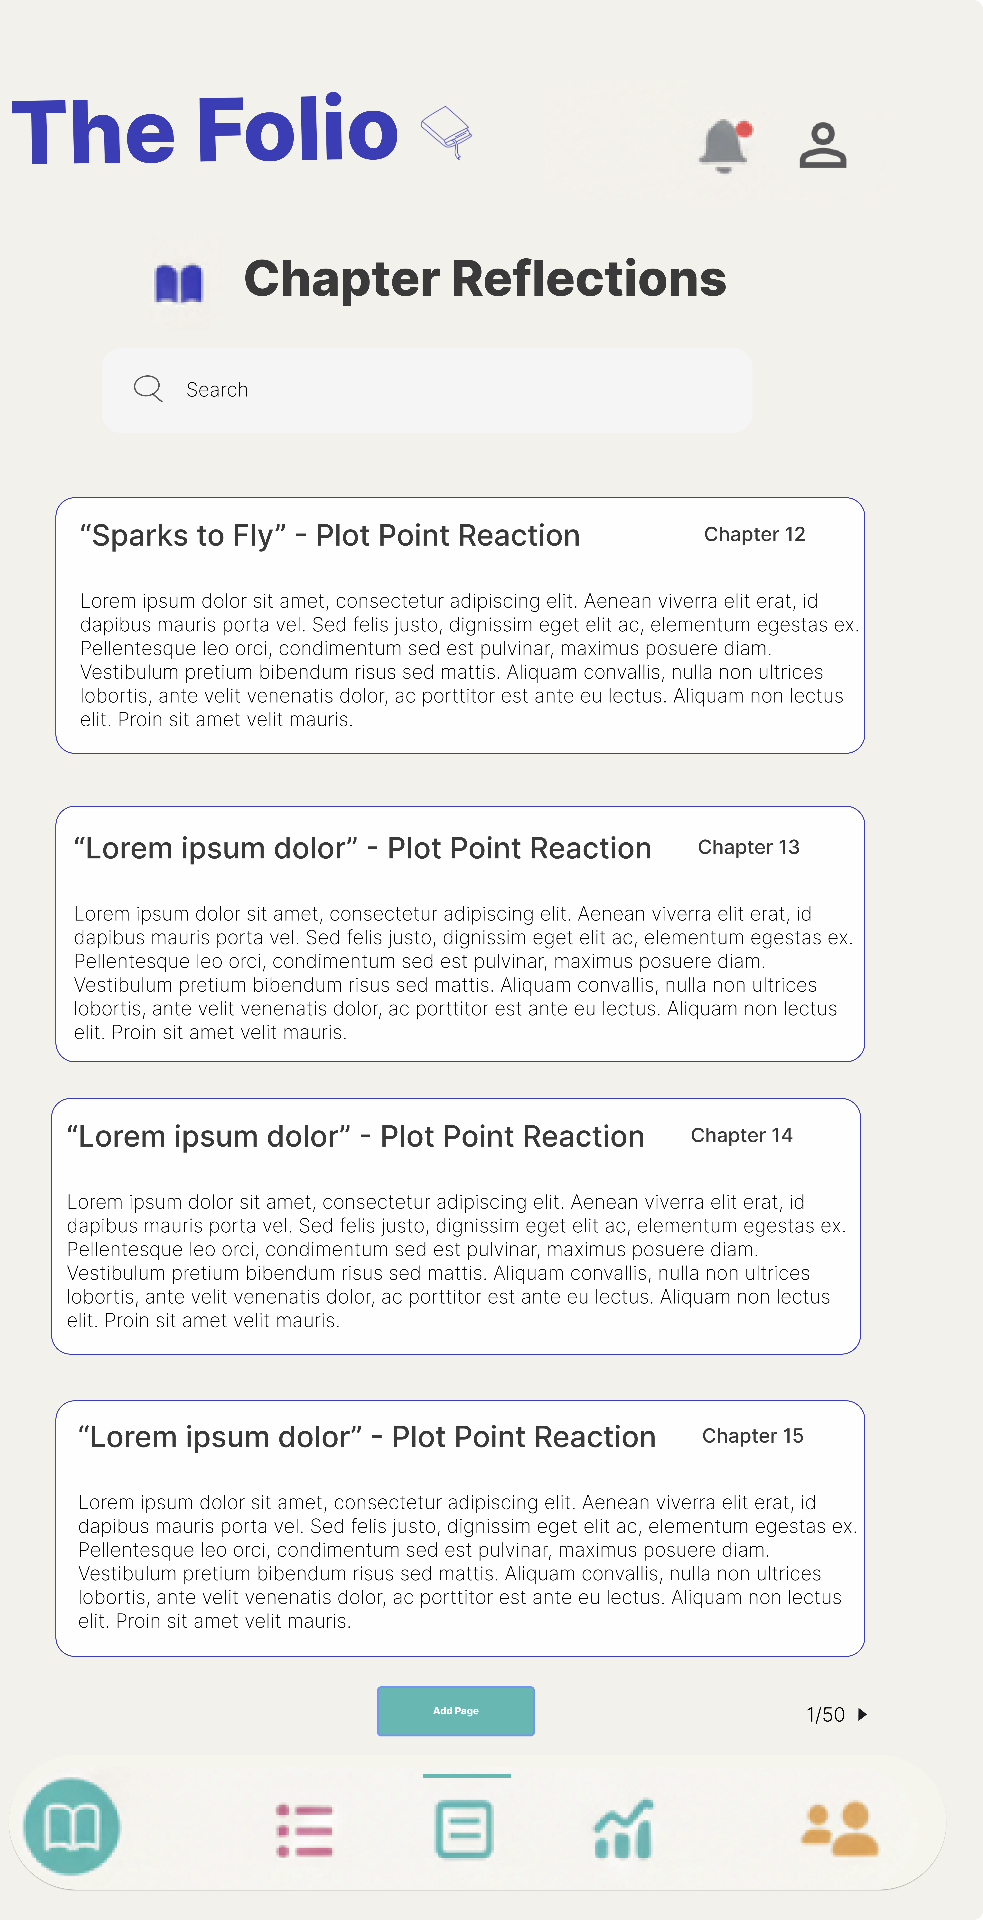Go to next page with arrow
The image size is (983, 1920).
pos(862,1714)
